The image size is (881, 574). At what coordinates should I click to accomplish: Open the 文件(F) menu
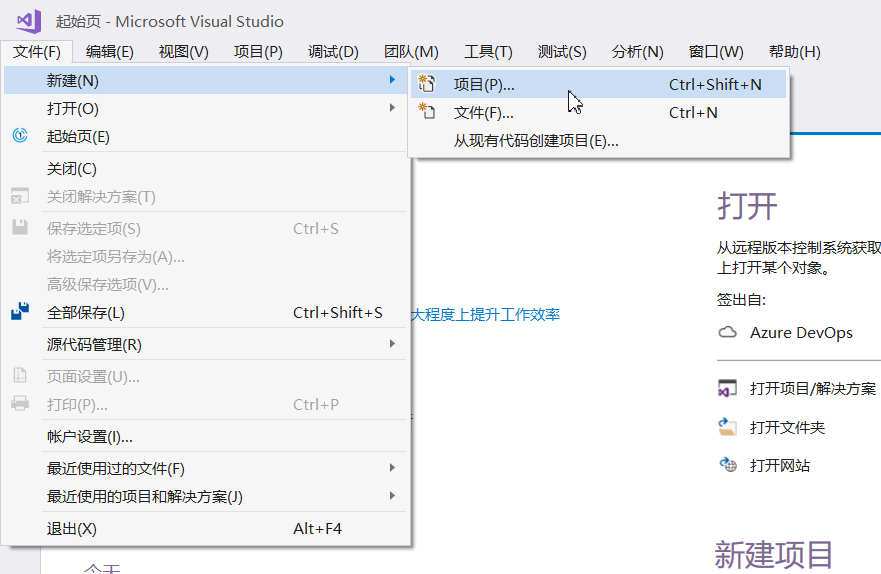37,52
